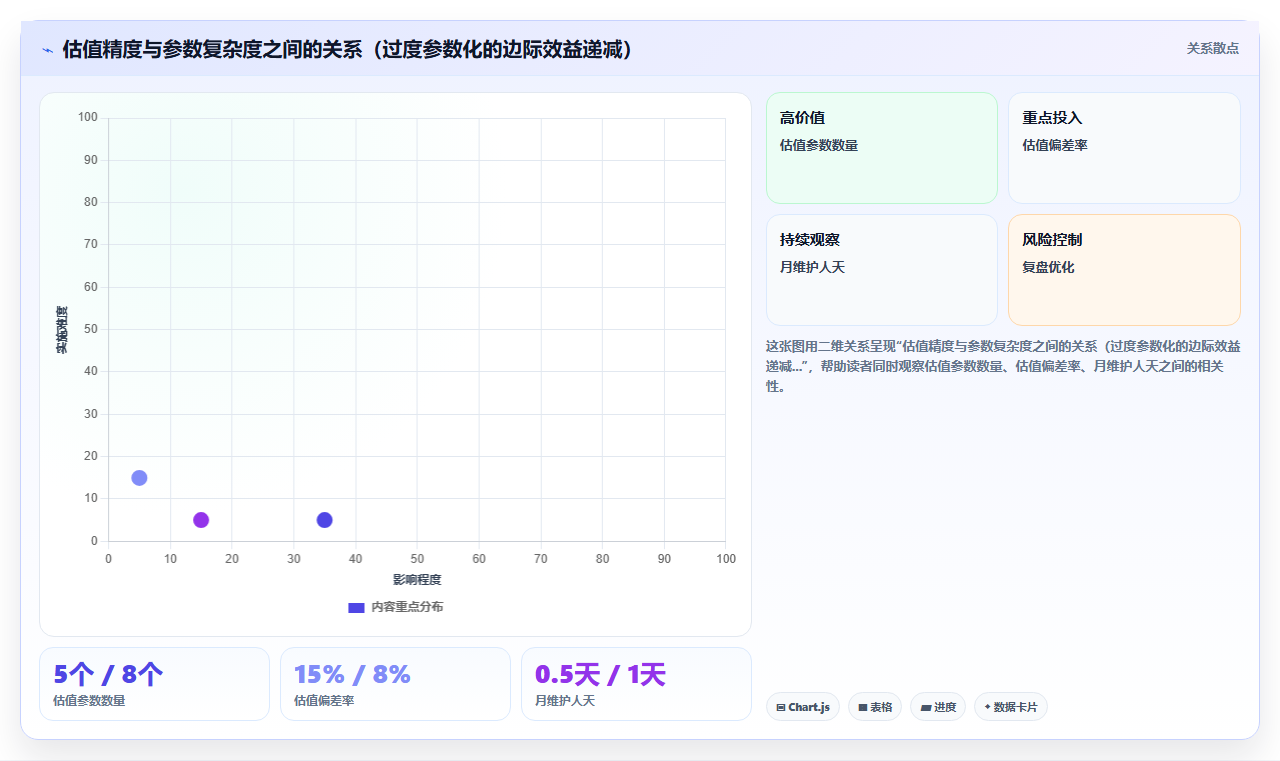Click the description paragraph beginning 这张图用二维关系
The width and height of the screenshot is (1280, 761).
tap(1003, 366)
